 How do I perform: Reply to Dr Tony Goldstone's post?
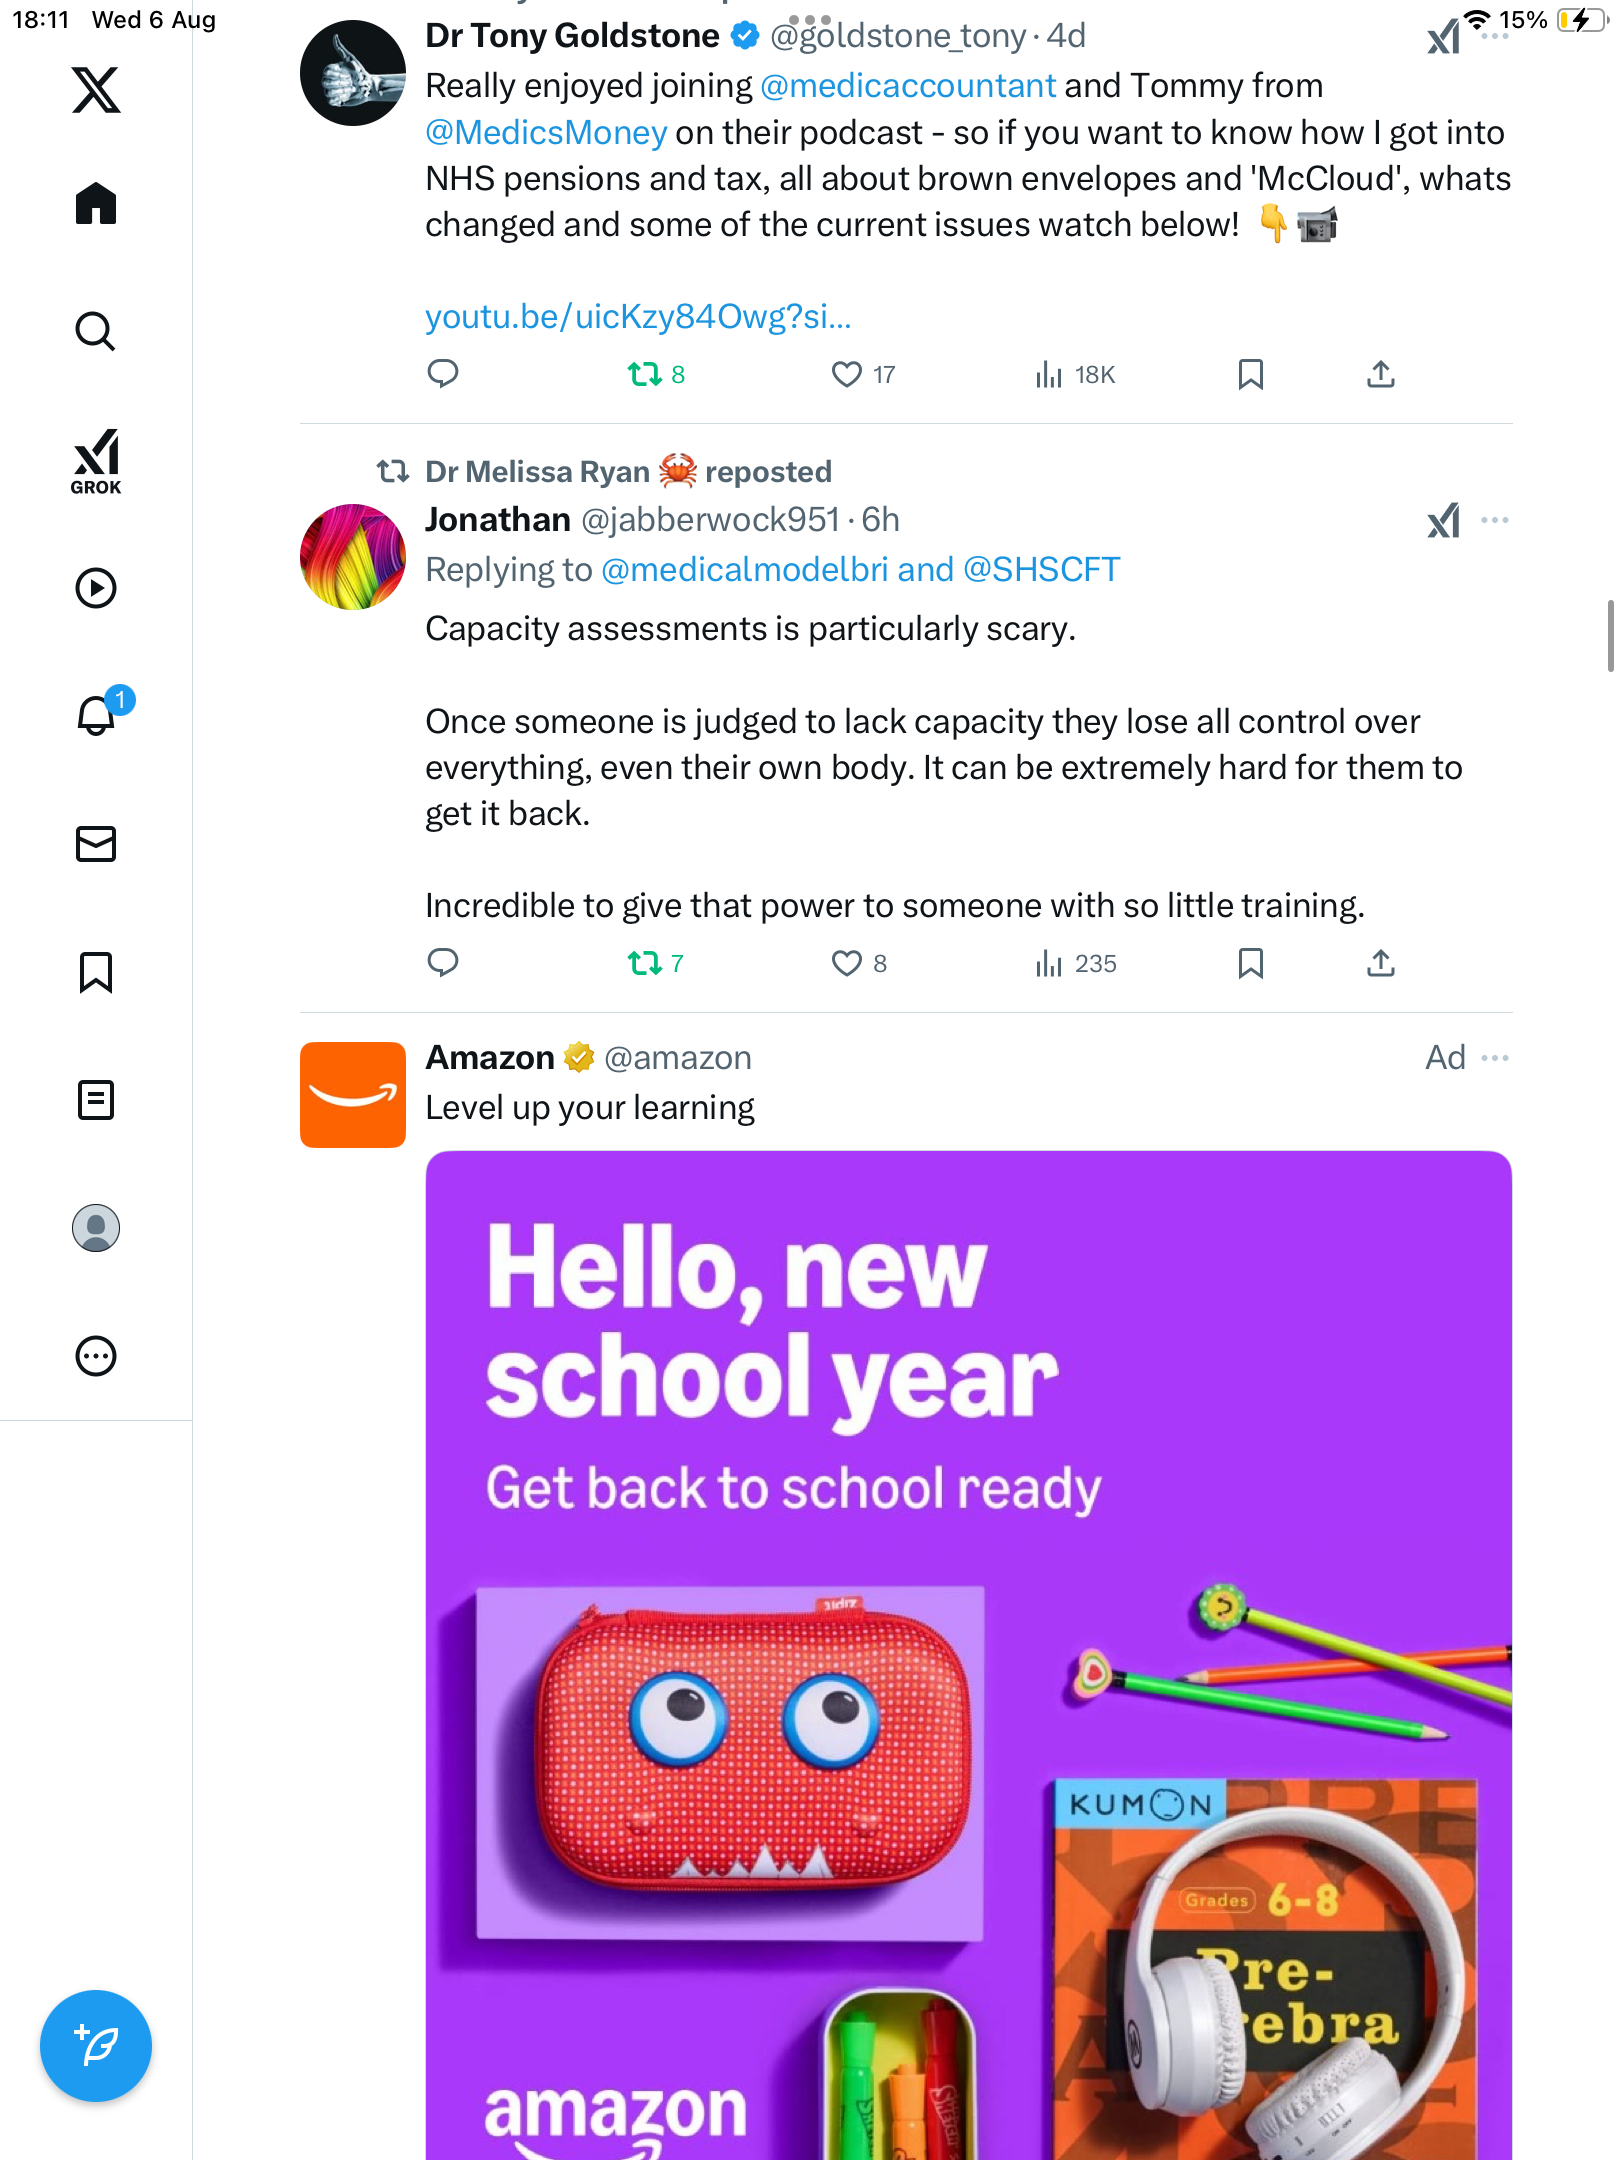(442, 374)
